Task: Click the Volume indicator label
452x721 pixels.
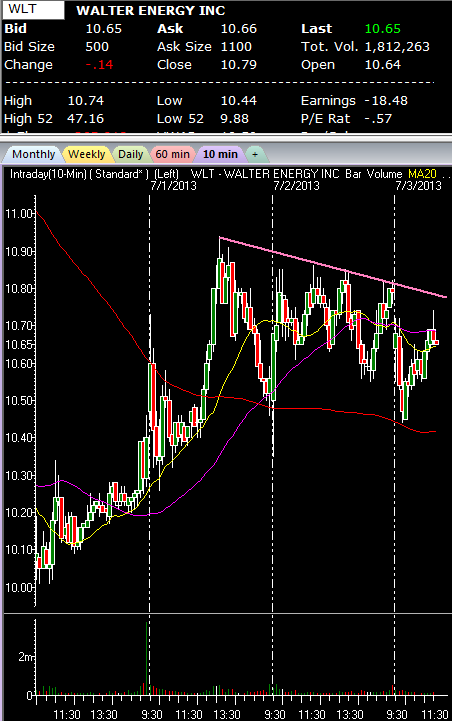Action: 384,174
